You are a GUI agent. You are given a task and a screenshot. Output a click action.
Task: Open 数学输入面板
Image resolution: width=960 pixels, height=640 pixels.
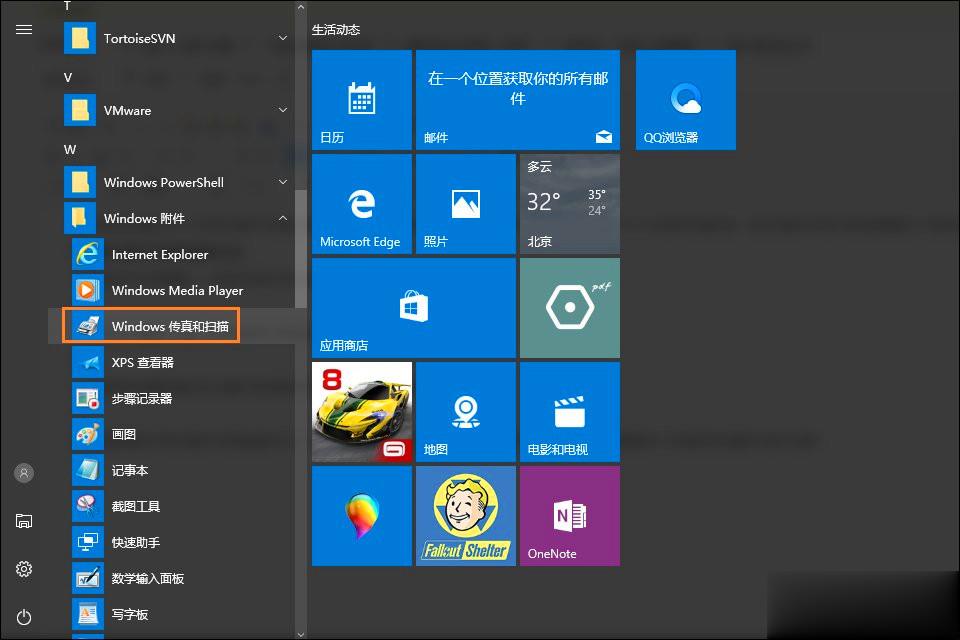tap(178, 578)
